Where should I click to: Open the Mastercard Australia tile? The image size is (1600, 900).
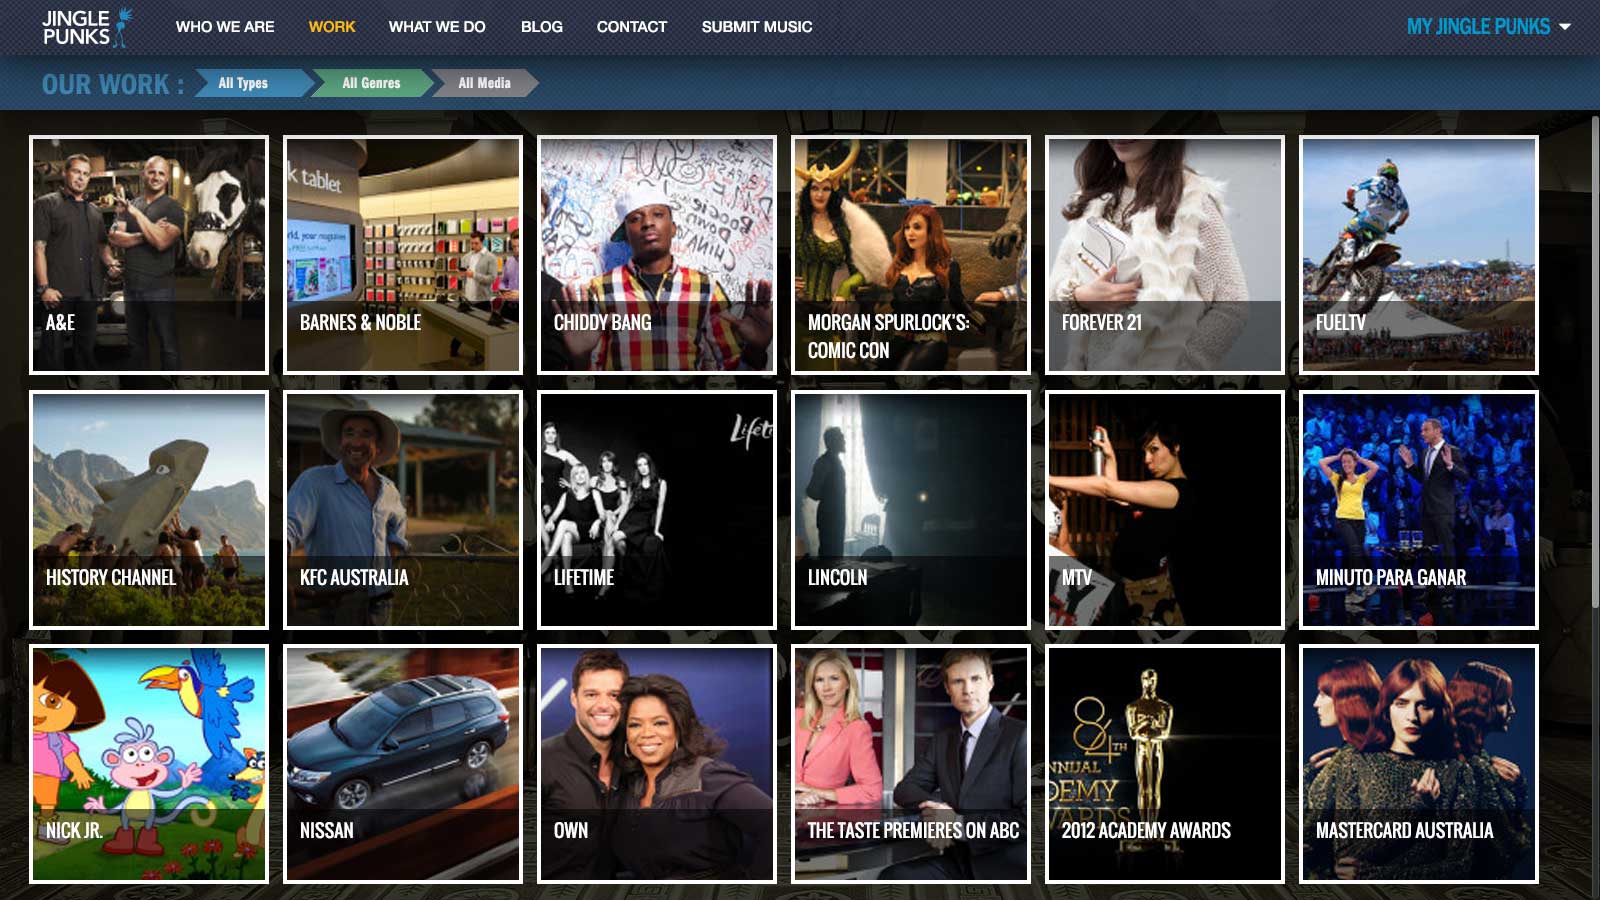click(x=1419, y=764)
